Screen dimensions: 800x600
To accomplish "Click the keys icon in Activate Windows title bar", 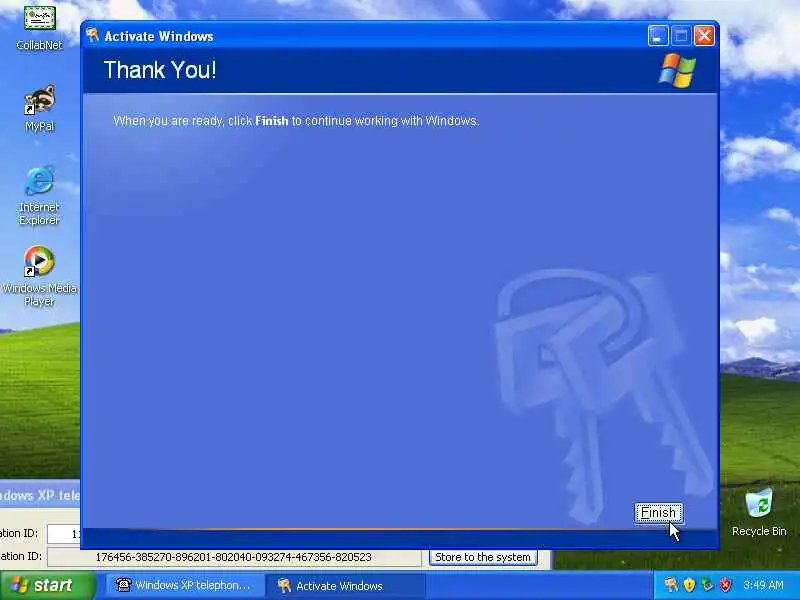I will [x=92, y=36].
